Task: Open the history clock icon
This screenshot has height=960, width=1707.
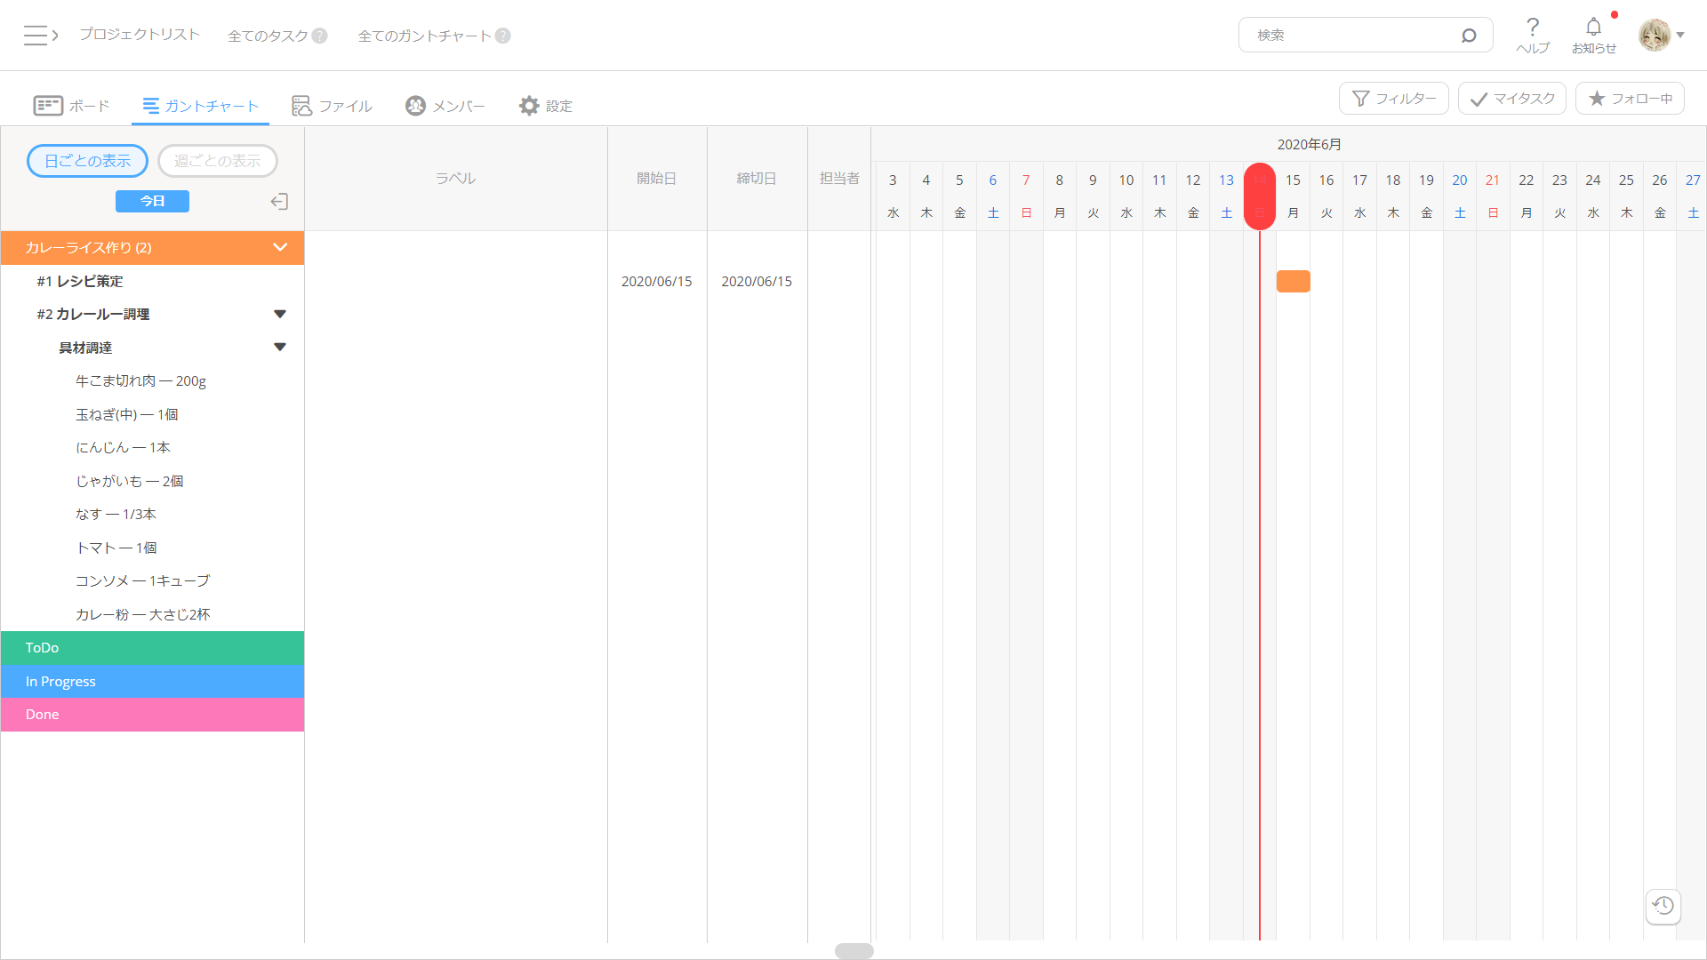Action: (x=1663, y=905)
